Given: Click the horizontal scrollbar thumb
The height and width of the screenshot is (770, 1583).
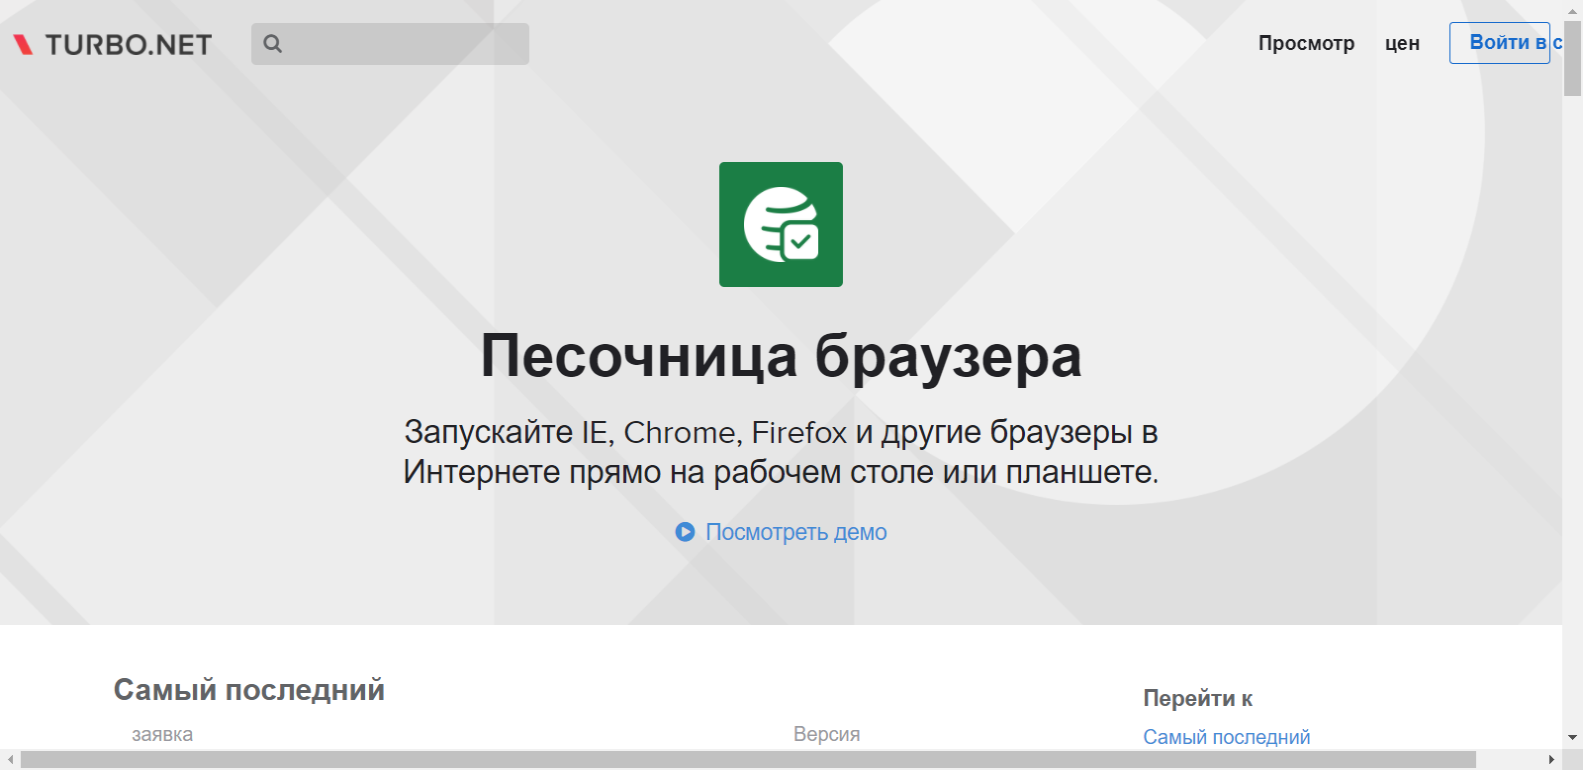Looking at the screenshot, I should tap(748, 760).
